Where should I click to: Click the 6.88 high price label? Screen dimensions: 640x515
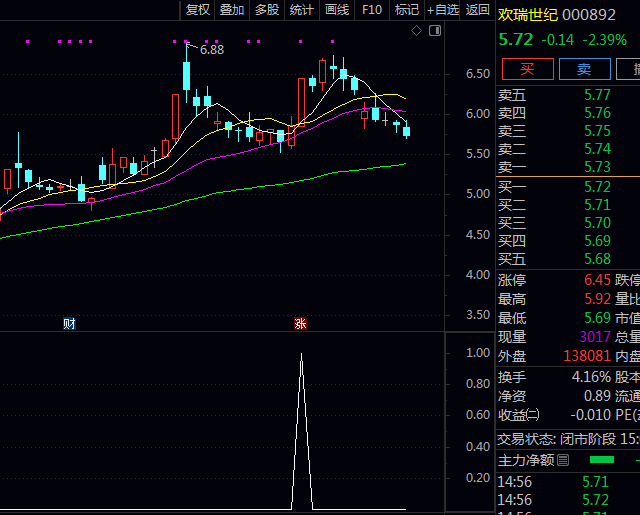212,50
